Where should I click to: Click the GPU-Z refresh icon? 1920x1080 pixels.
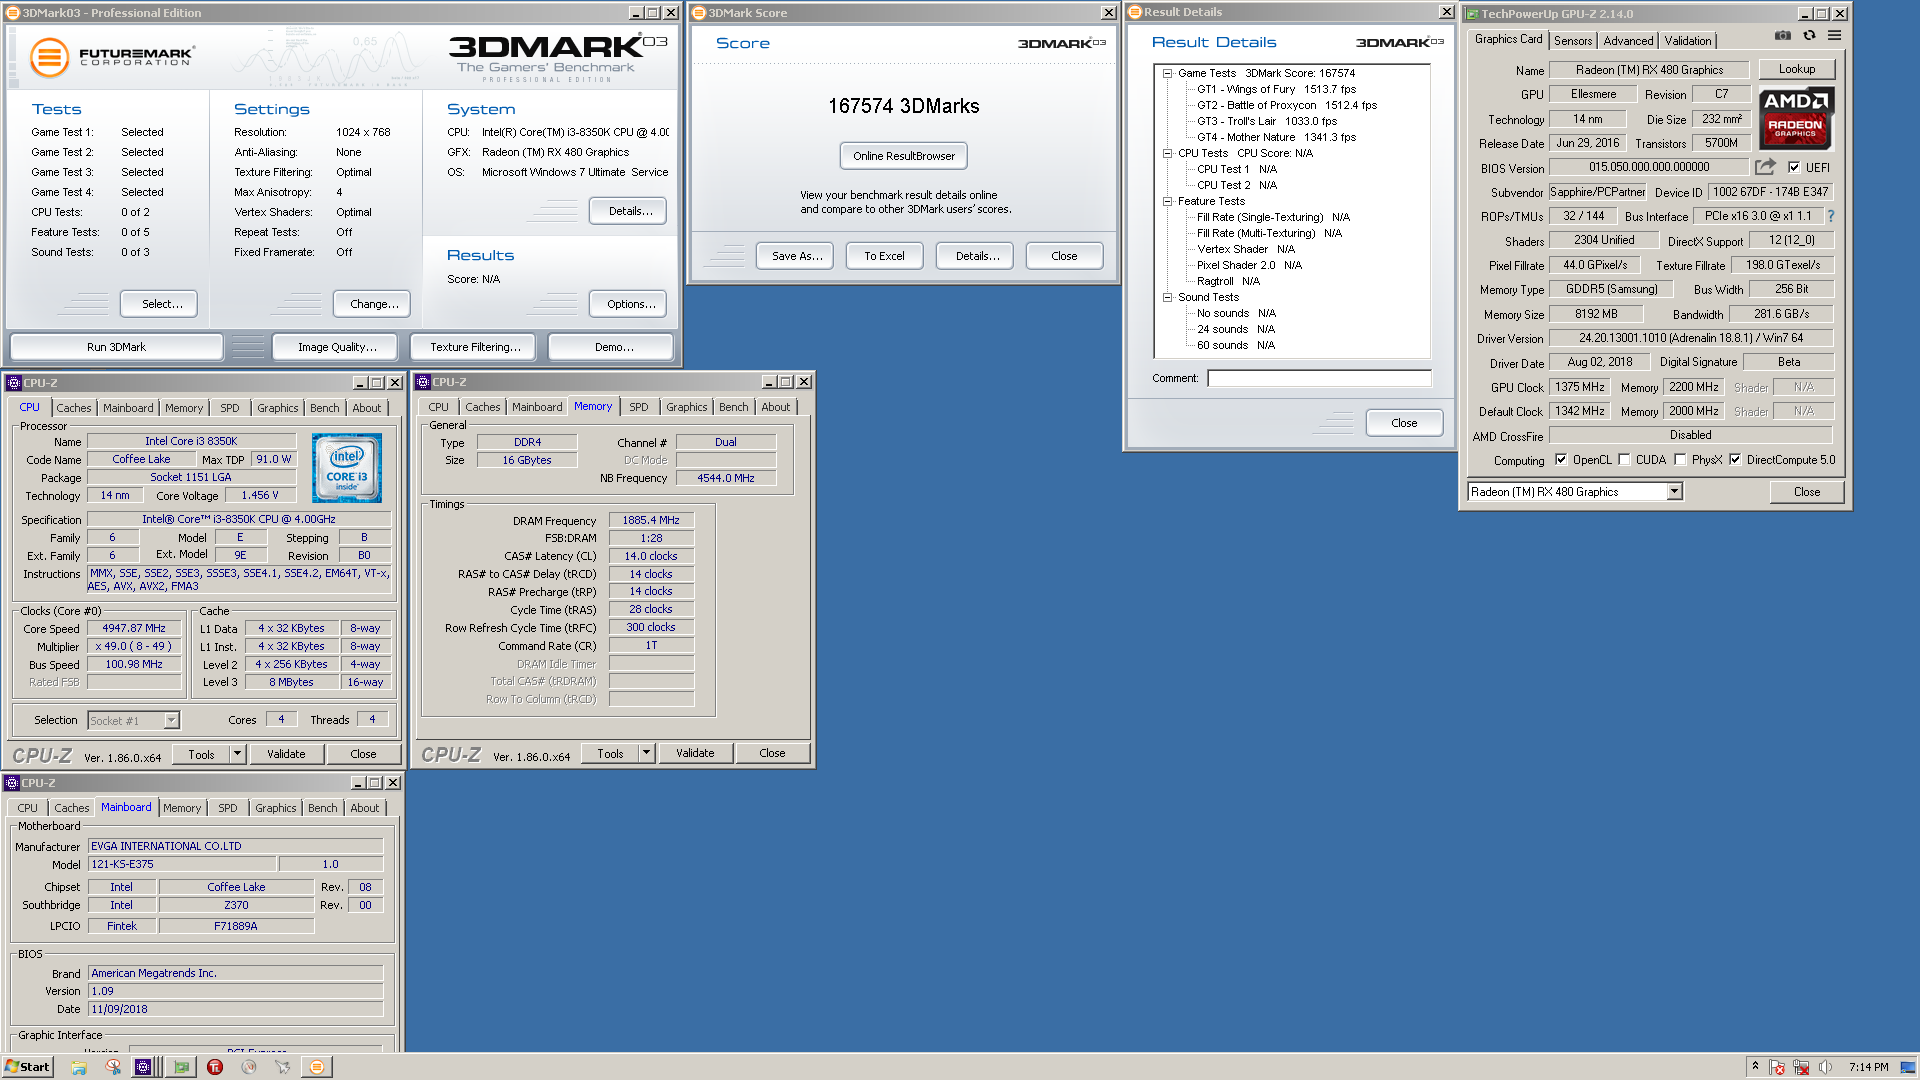tap(1809, 35)
